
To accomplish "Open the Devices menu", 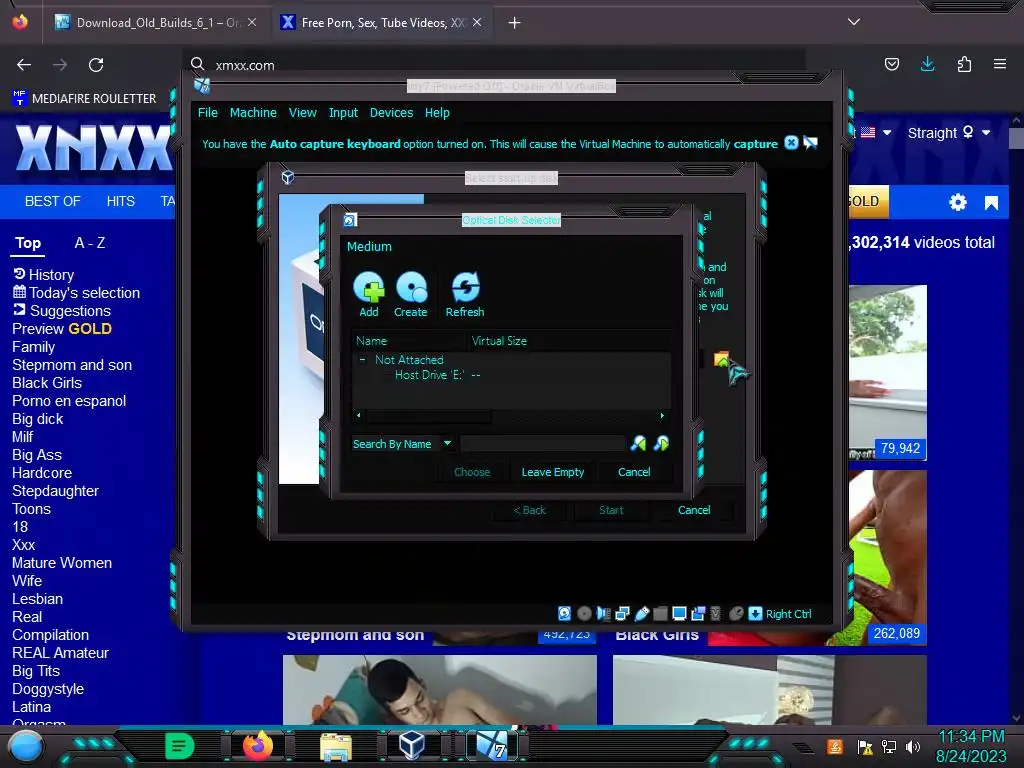I will tap(391, 112).
